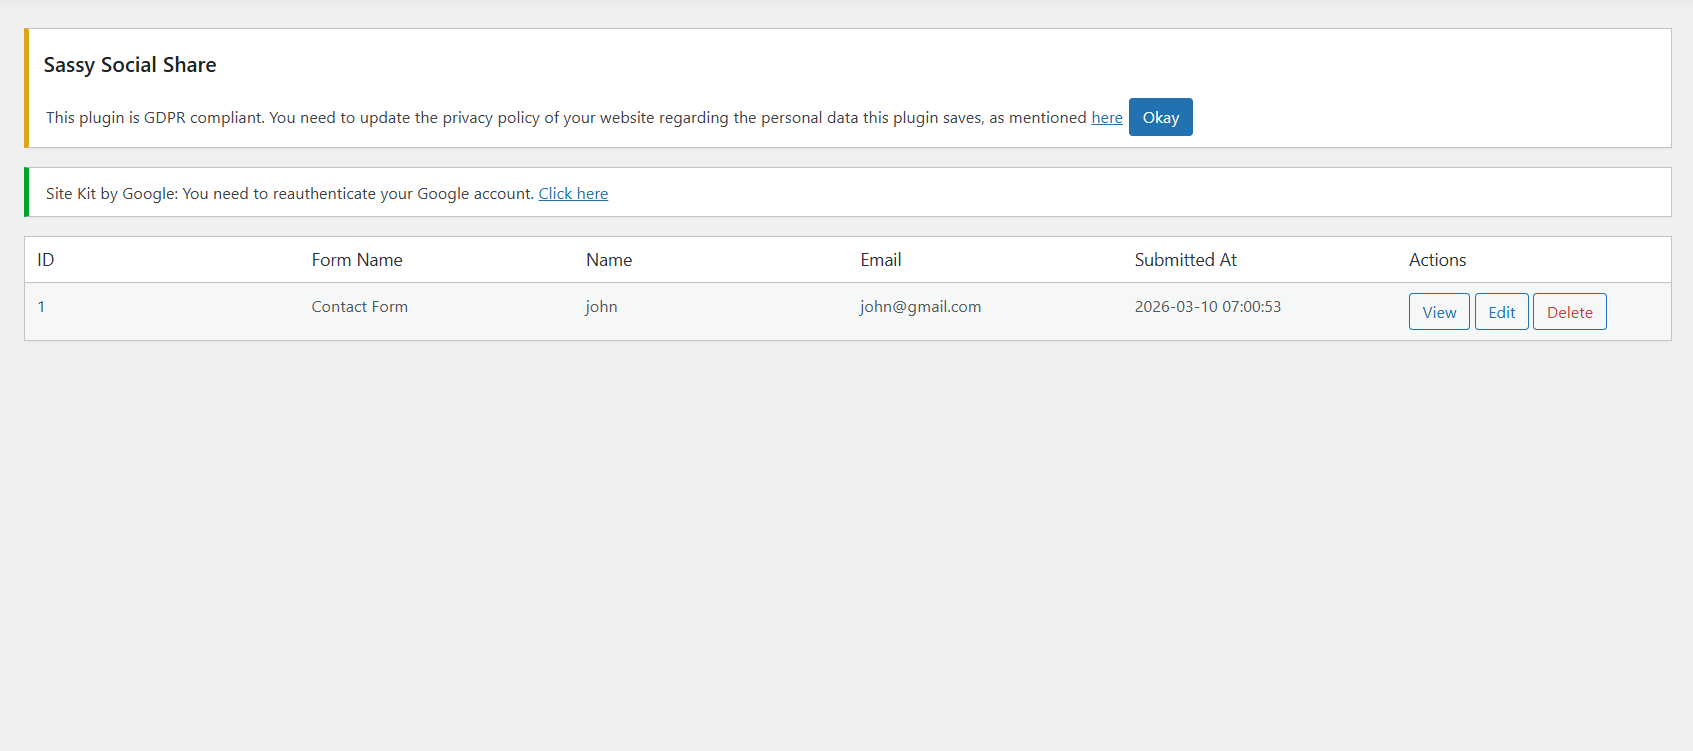Click the ID column header
The image size is (1693, 751).
coord(46,260)
